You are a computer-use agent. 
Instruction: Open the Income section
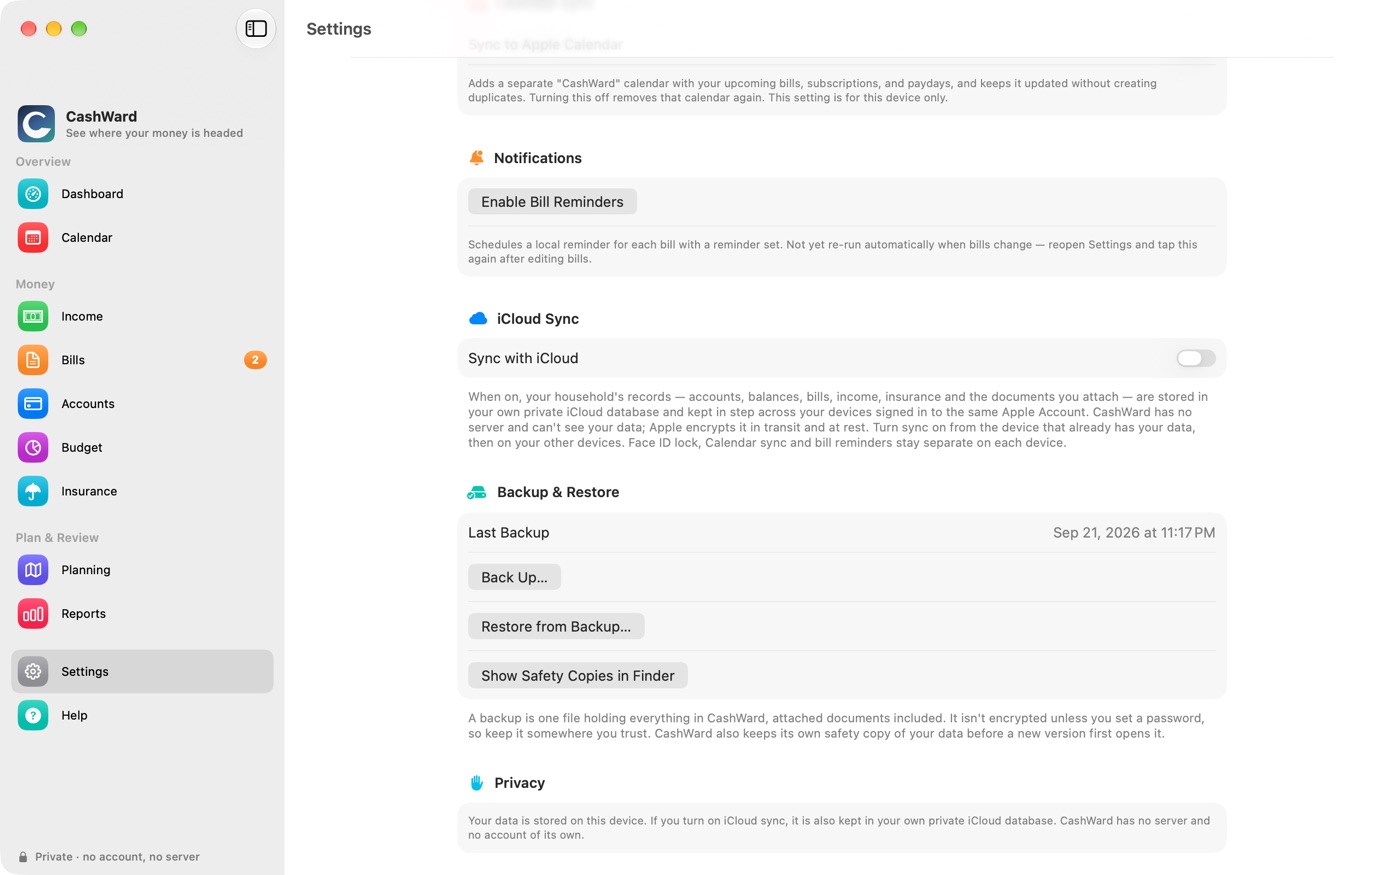(142, 316)
